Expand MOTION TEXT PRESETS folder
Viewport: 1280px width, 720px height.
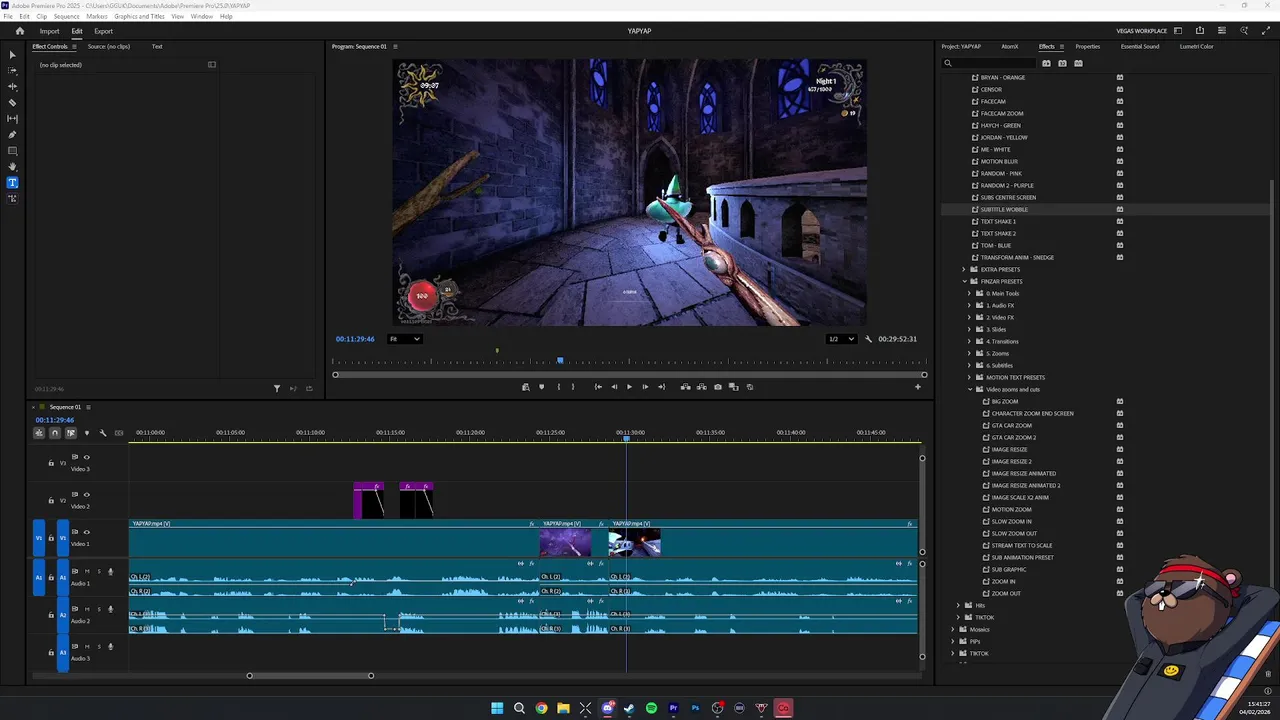point(970,377)
